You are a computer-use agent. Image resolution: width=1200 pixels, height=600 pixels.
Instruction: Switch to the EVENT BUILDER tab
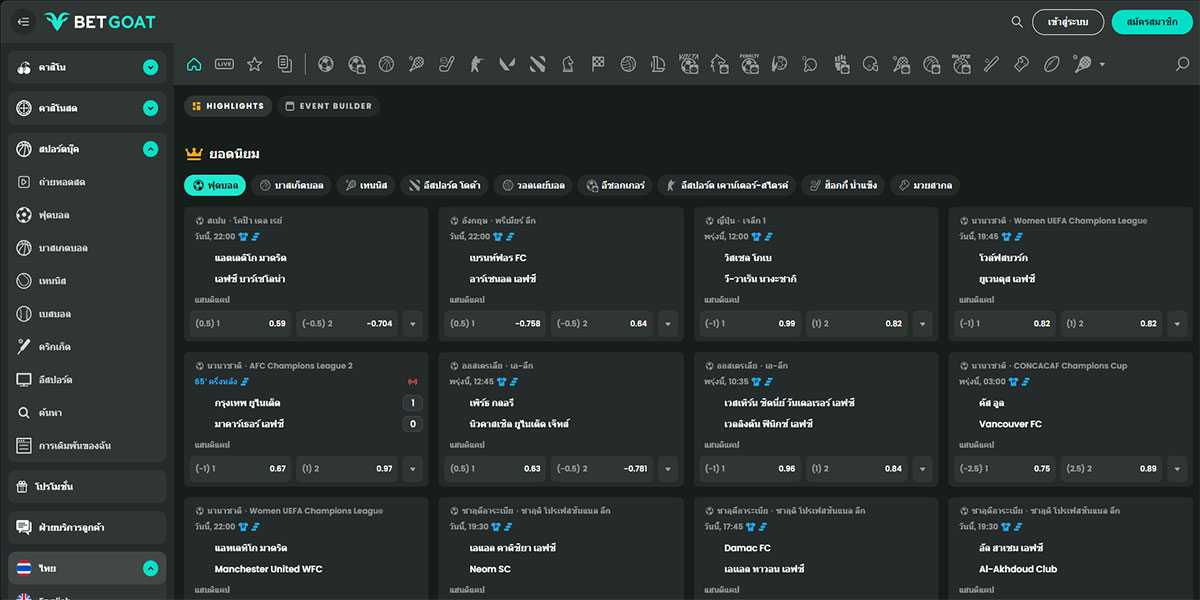click(x=327, y=106)
